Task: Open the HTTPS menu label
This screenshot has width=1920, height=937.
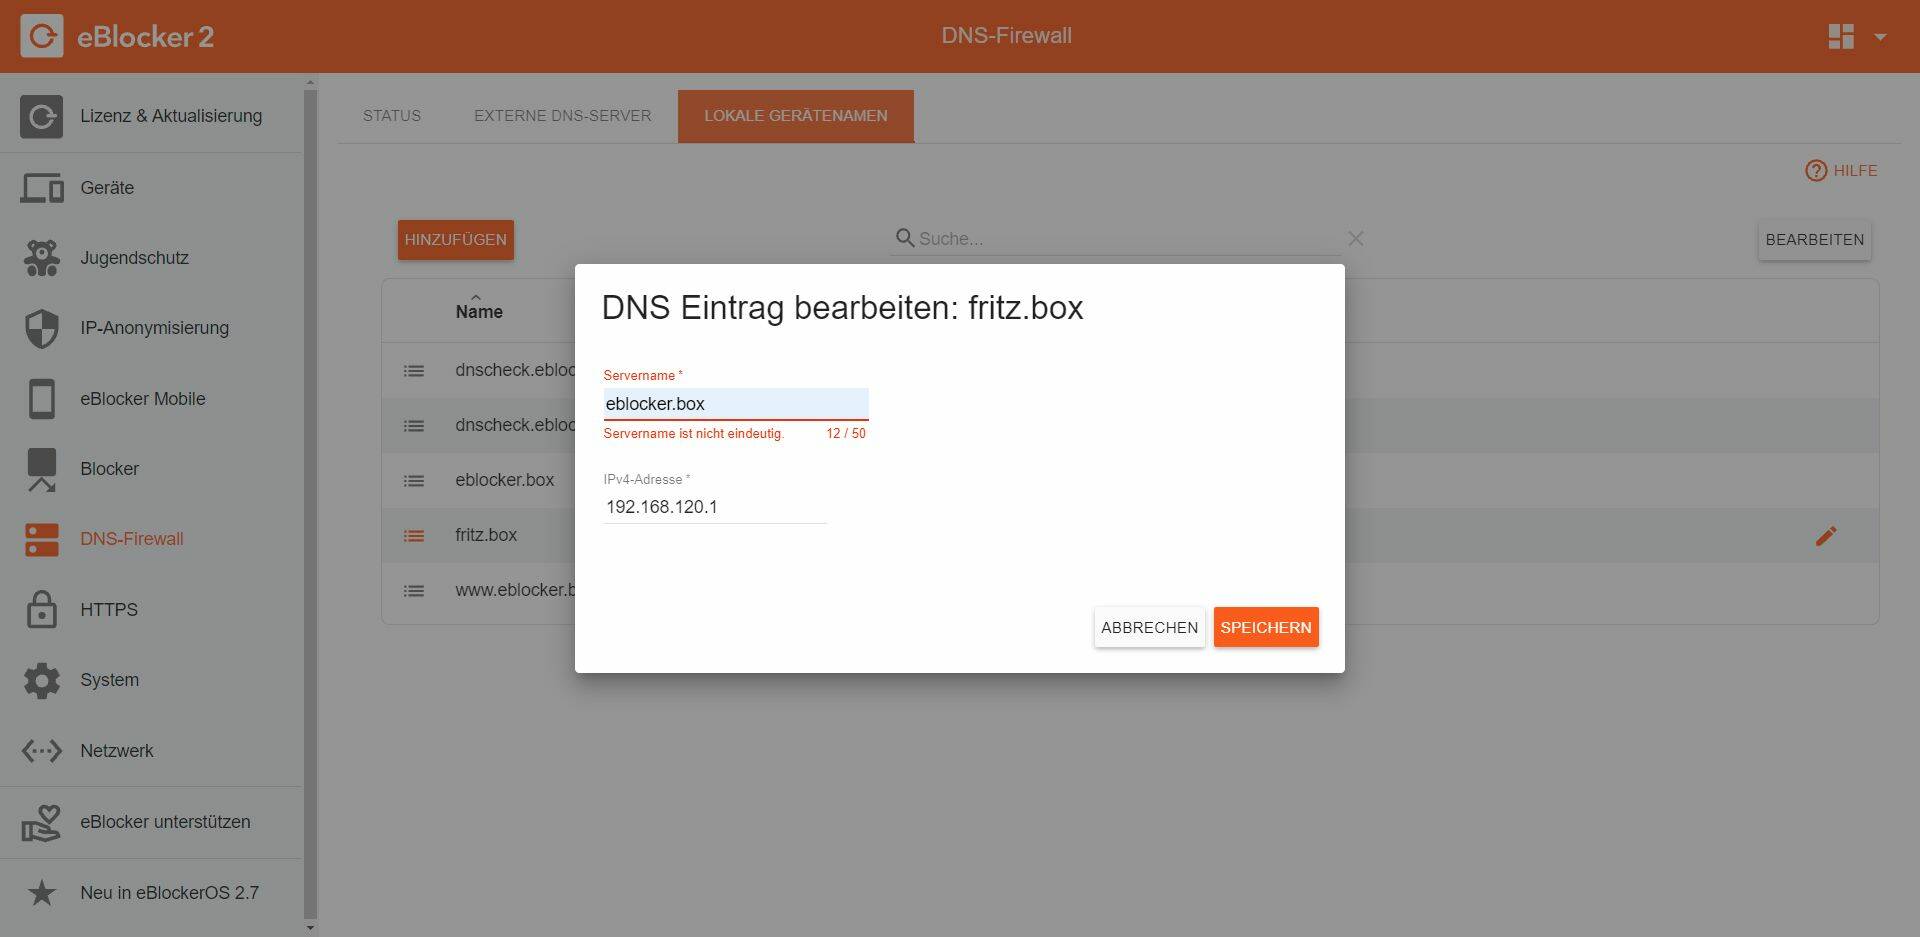Action: [x=109, y=610]
